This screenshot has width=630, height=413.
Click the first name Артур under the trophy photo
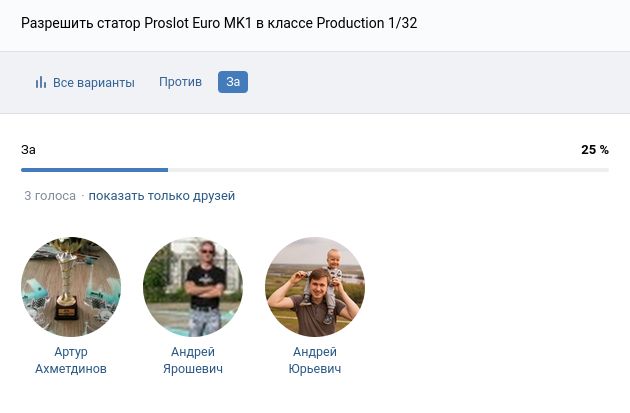tap(71, 352)
